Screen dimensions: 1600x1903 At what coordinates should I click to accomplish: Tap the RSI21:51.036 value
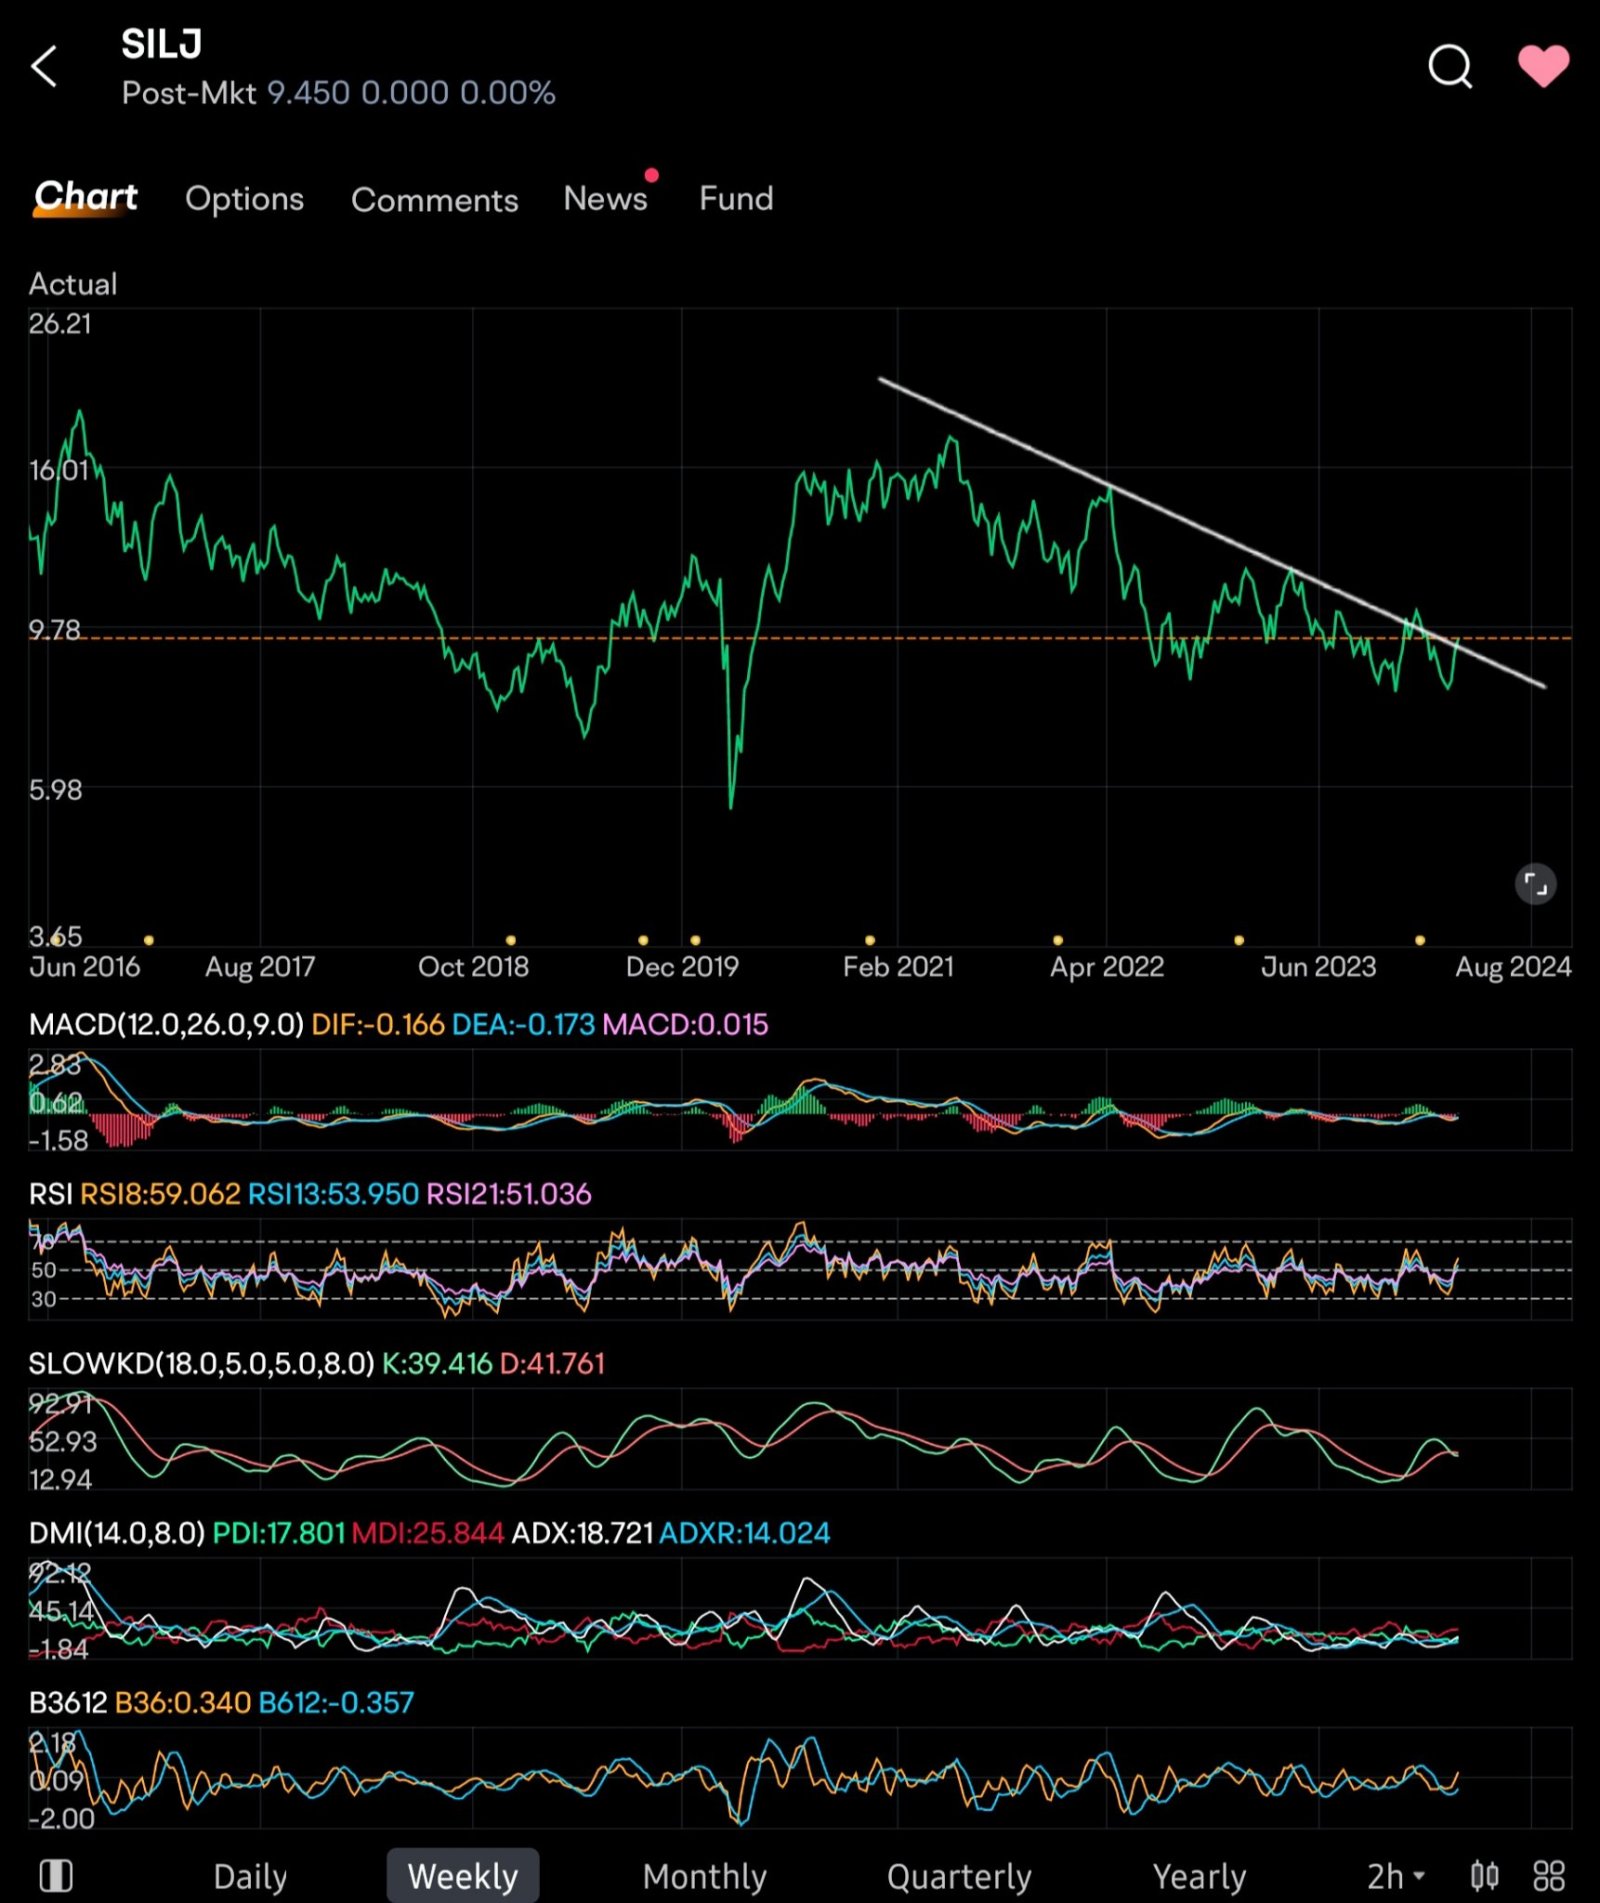coord(509,1193)
